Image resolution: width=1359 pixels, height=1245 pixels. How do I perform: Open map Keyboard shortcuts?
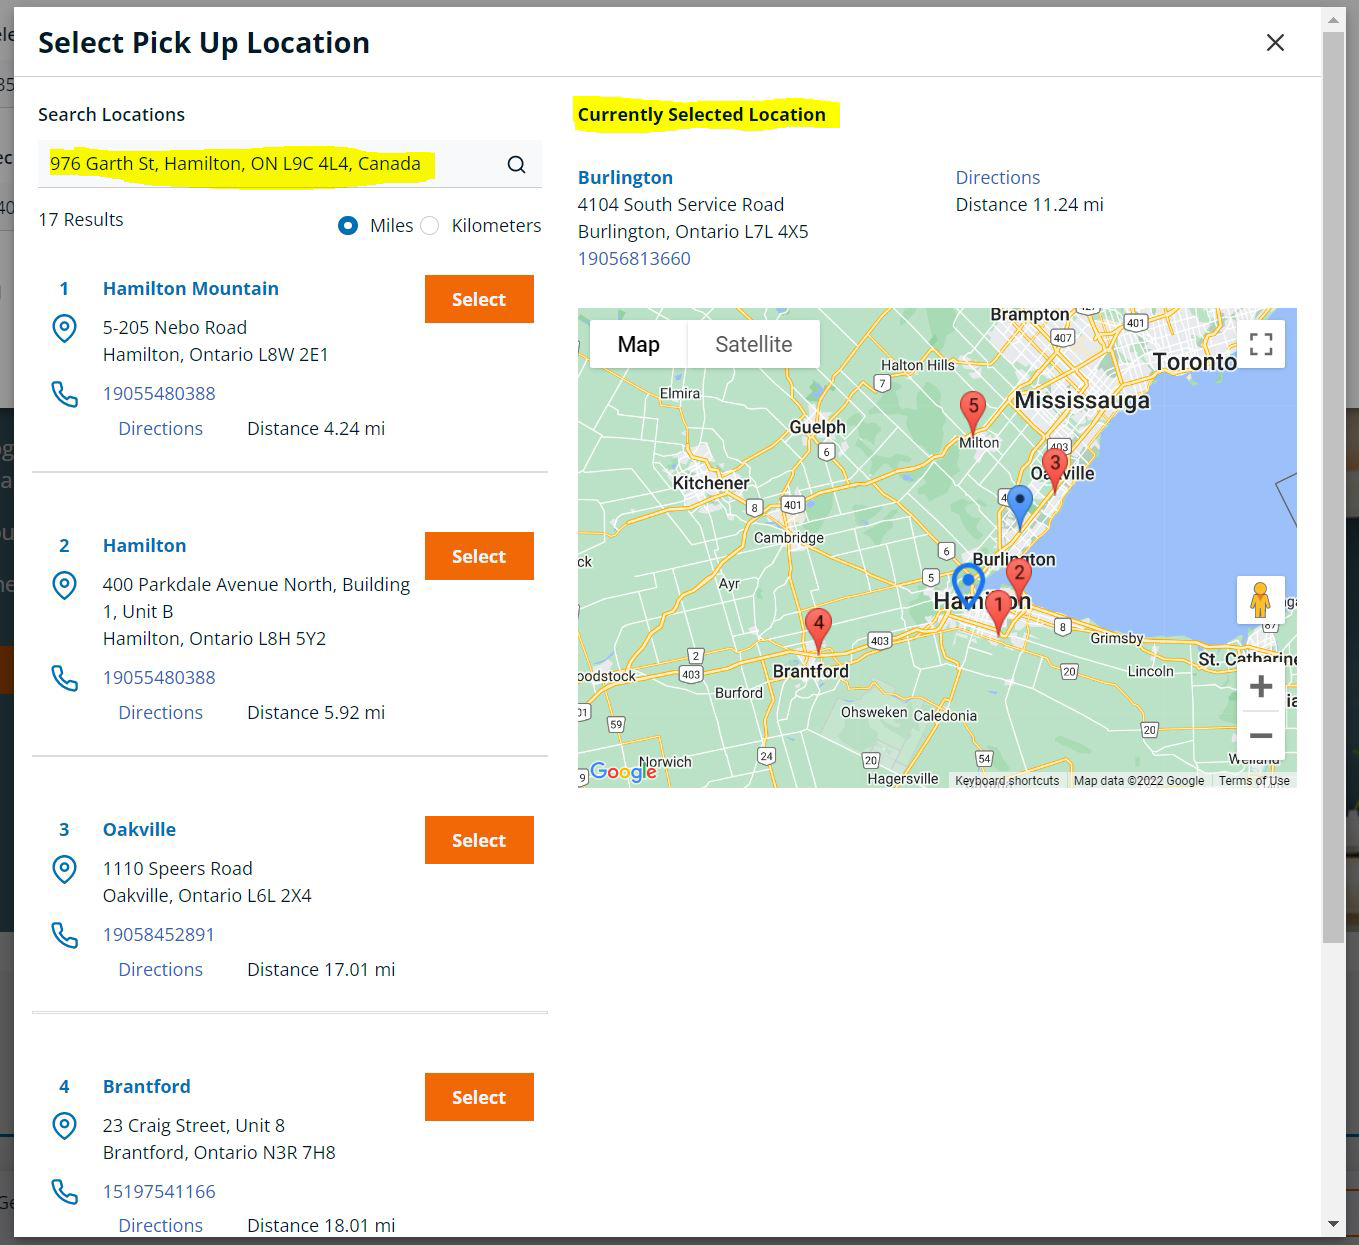click(1007, 781)
